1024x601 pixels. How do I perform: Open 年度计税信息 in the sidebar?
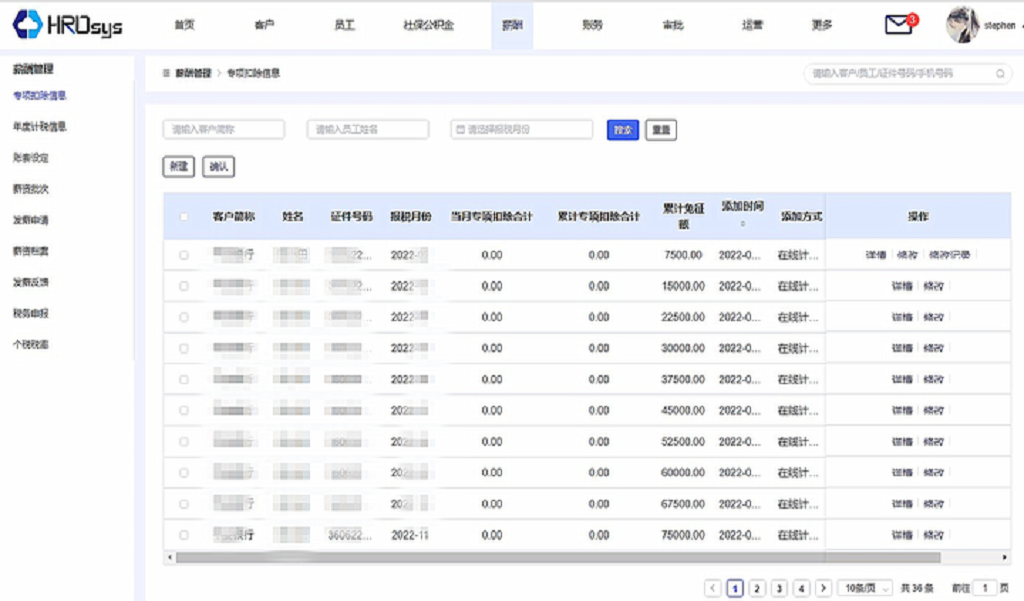click(x=40, y=127)
